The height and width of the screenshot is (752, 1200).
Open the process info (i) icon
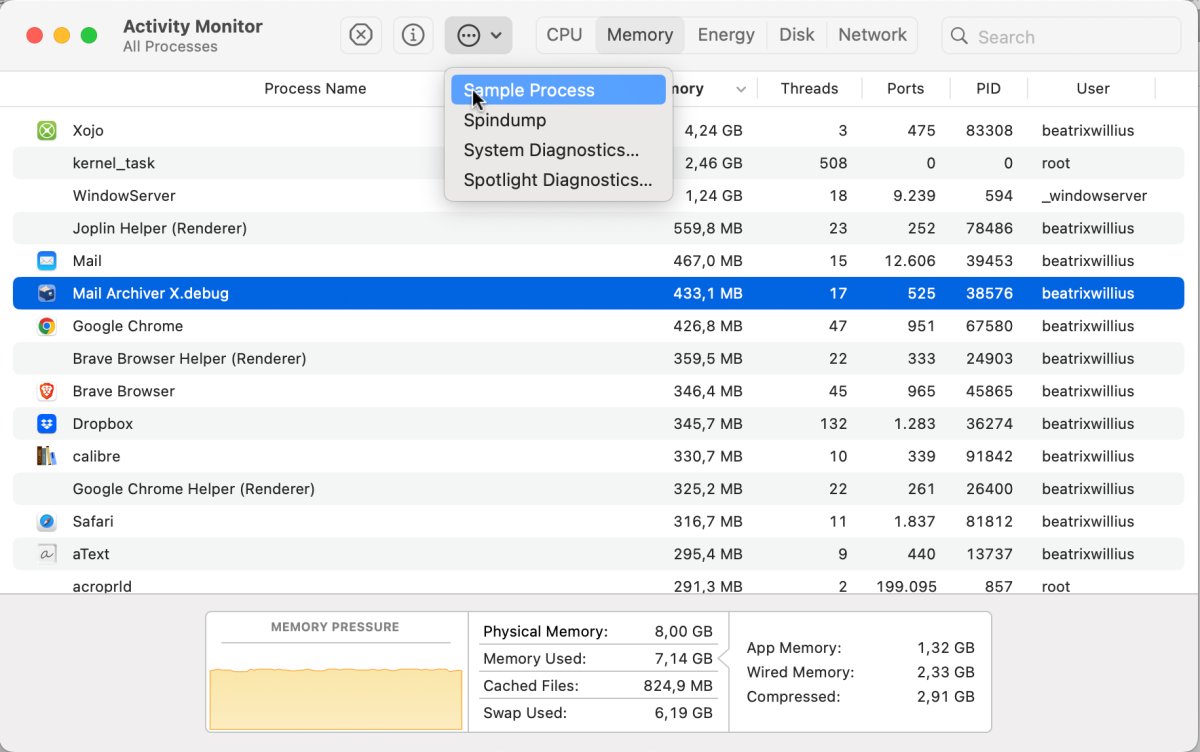(x=413, y=34)
